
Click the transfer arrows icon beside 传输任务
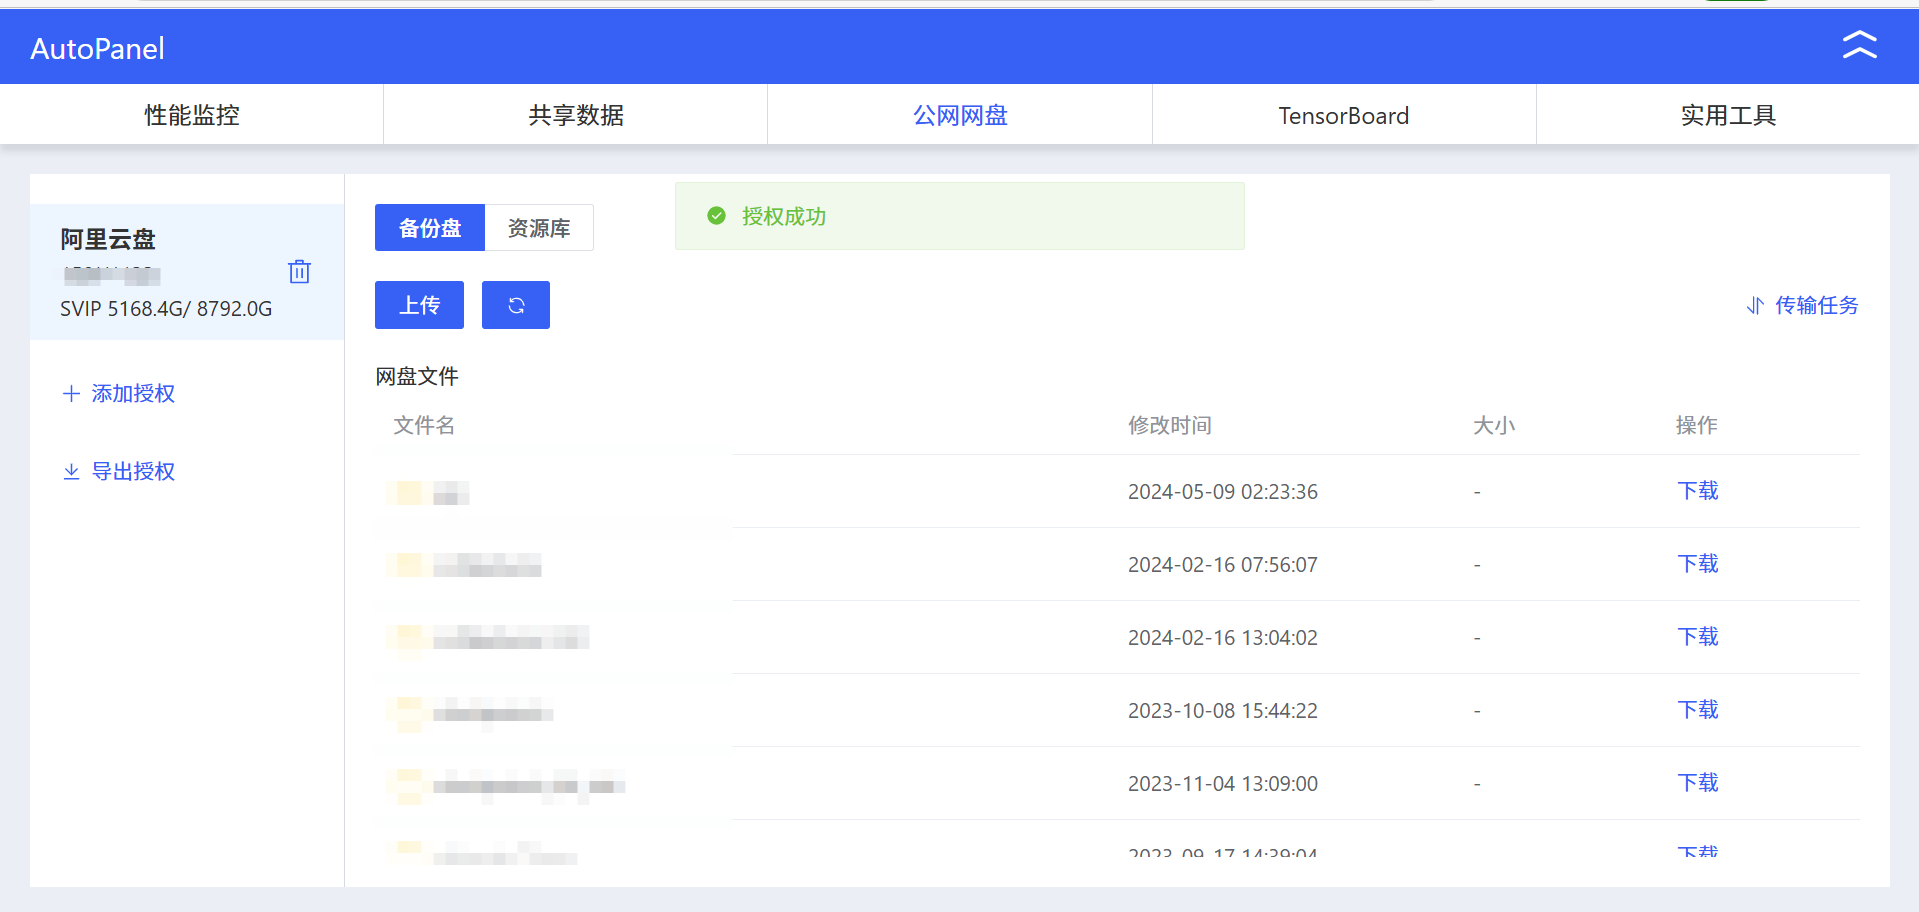pyautogui.click(x=1756, y=306)
